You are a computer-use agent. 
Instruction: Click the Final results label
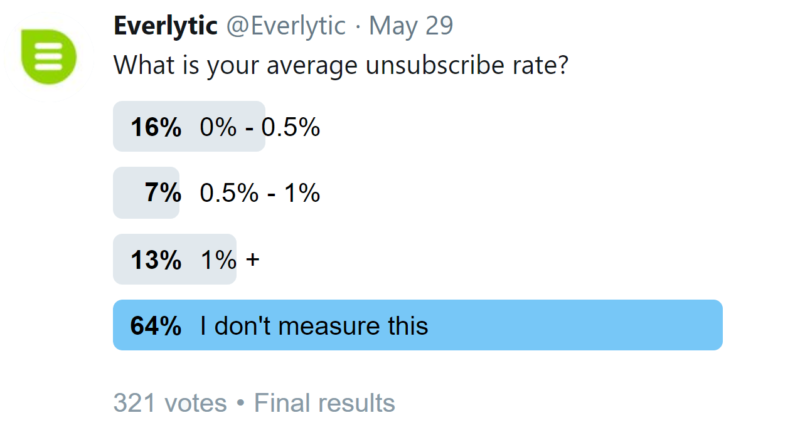324,403
